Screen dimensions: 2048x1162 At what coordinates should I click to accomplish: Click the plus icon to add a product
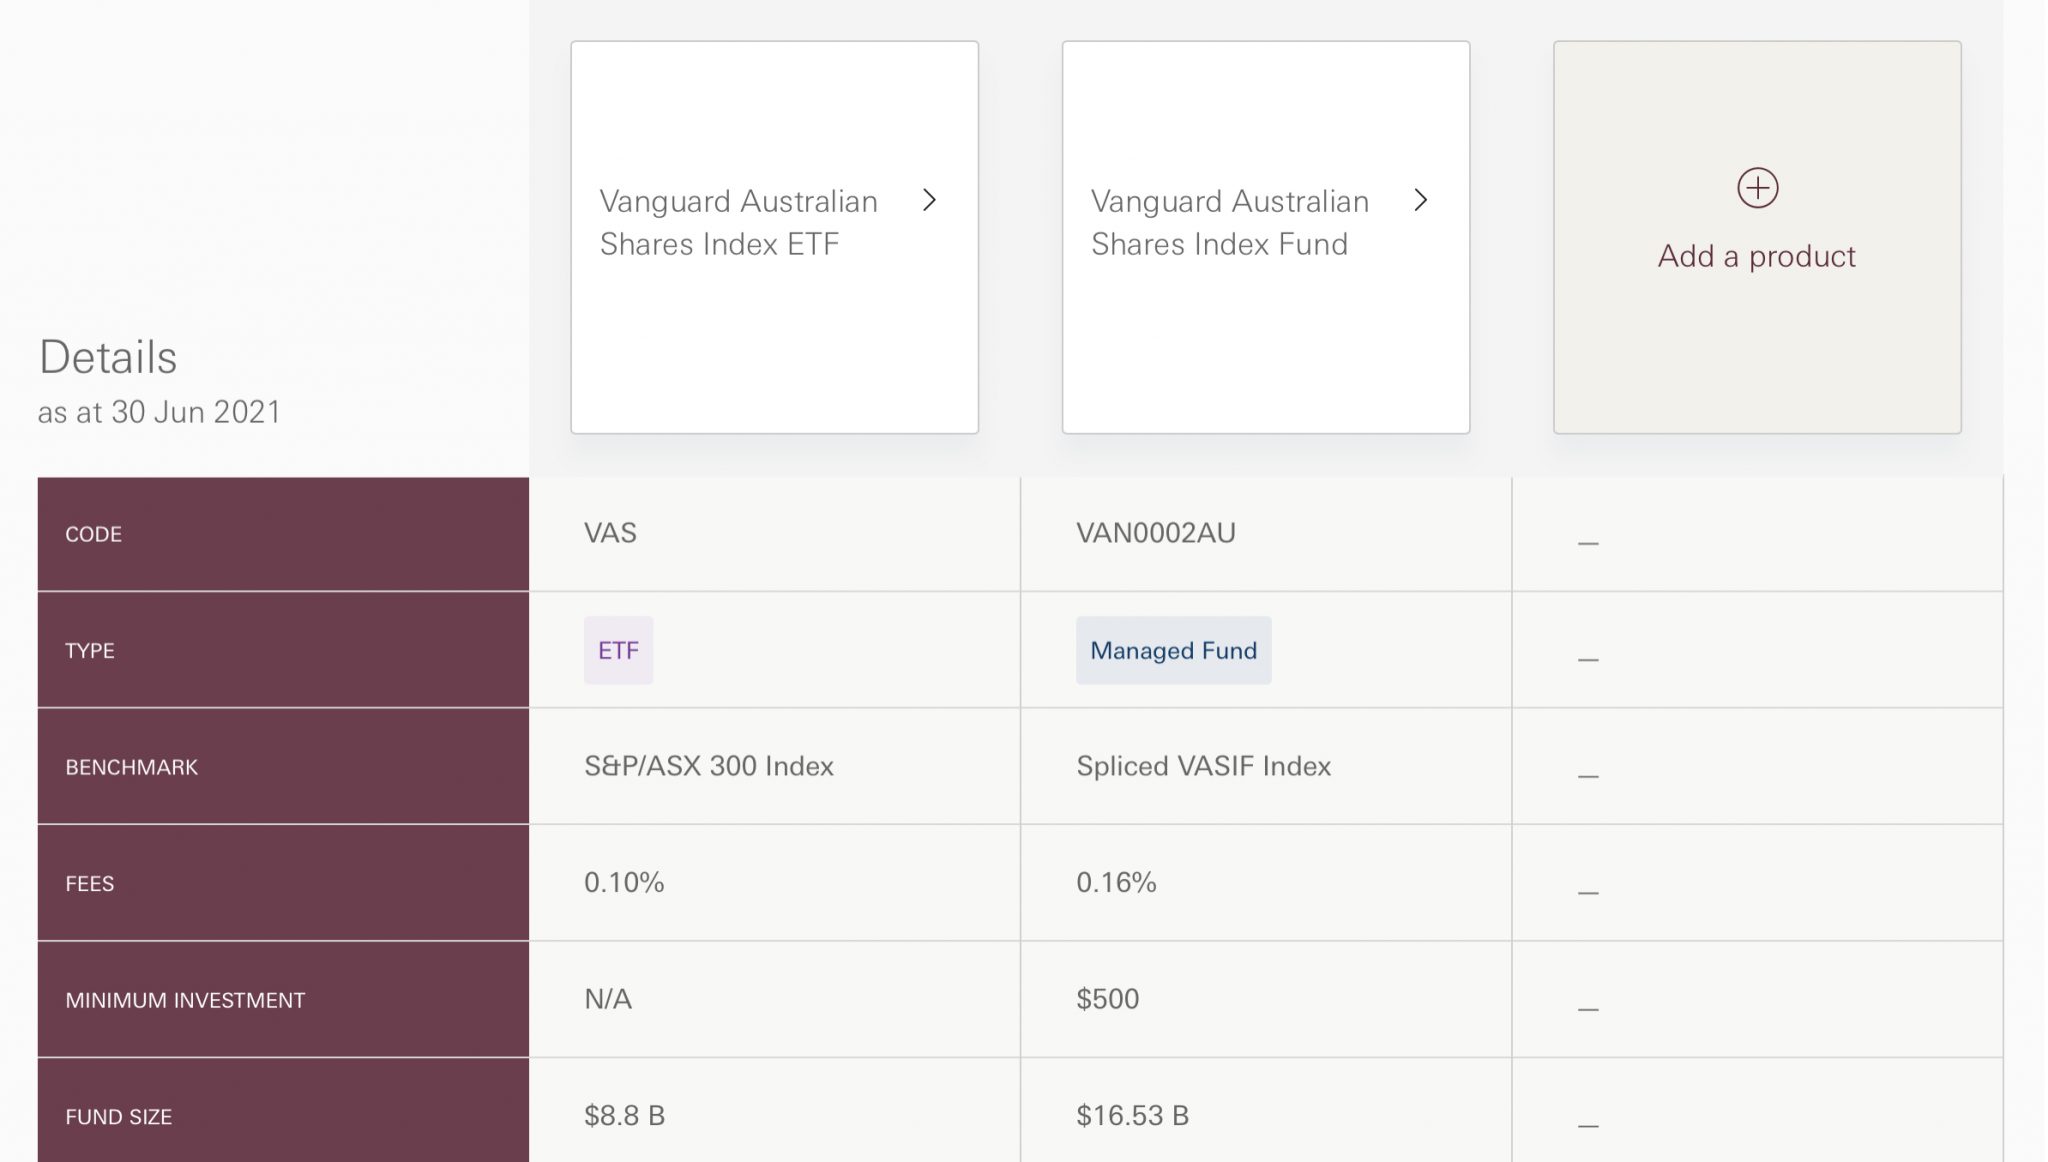click(1757, 187)
